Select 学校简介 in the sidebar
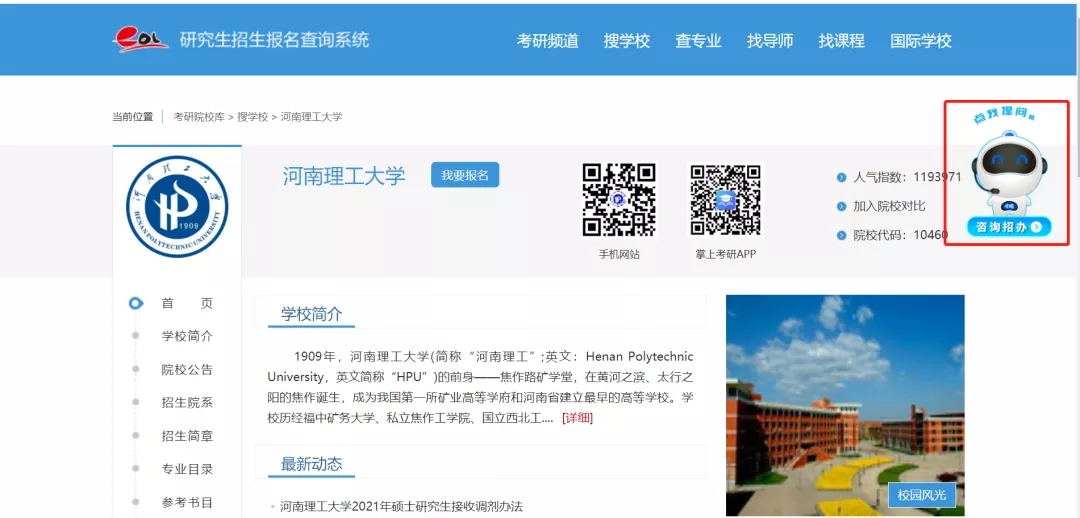The image size is (1080, 518). [x=187, y=337]
